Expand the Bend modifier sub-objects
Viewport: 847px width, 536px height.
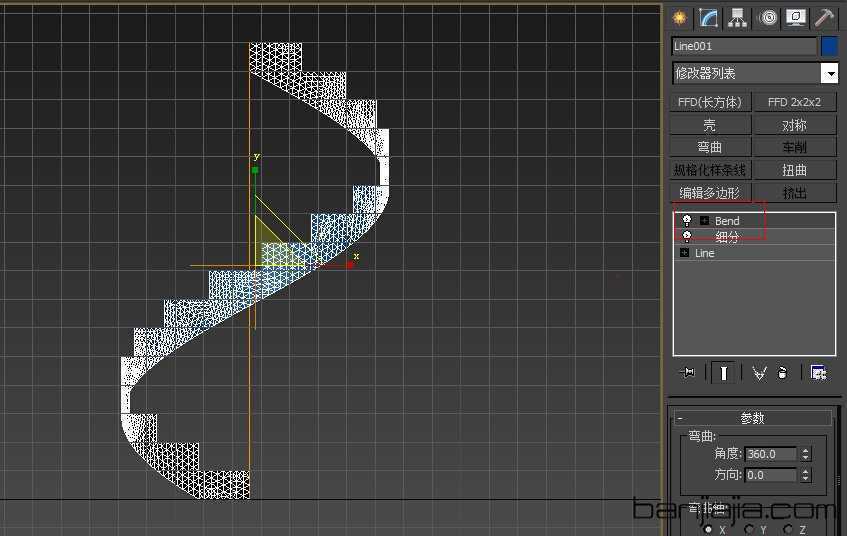pyautogui.click(x=704, y=220)
